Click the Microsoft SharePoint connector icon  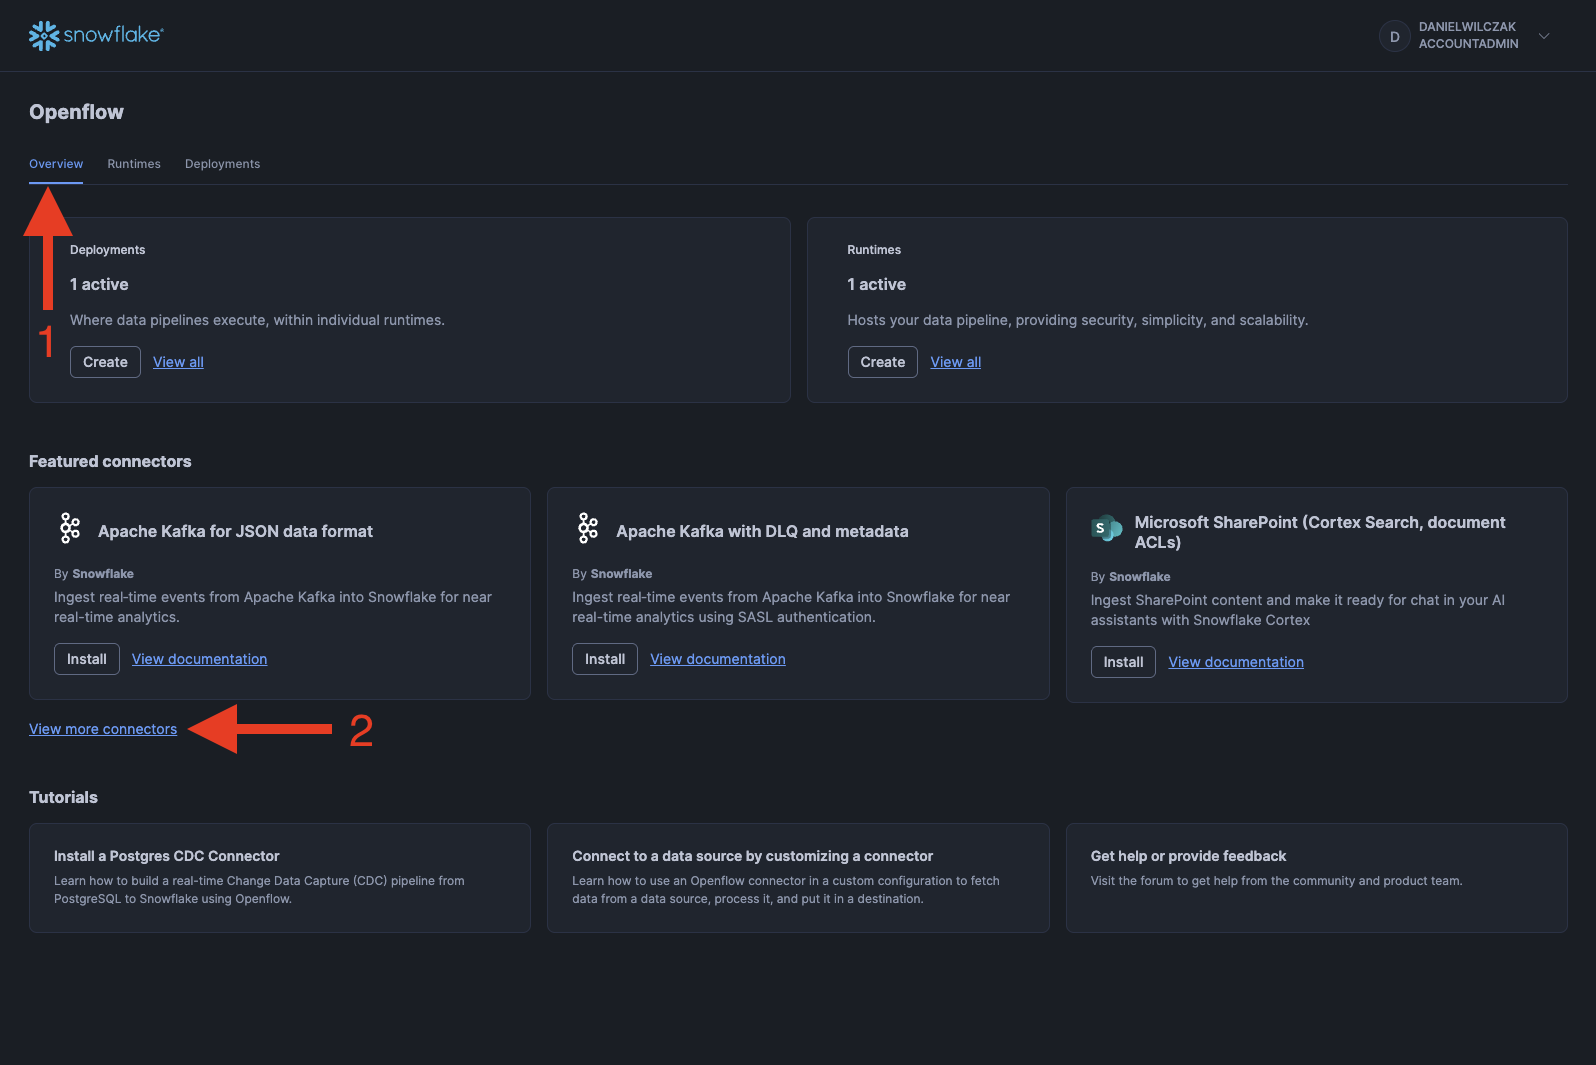[1106, 528]
